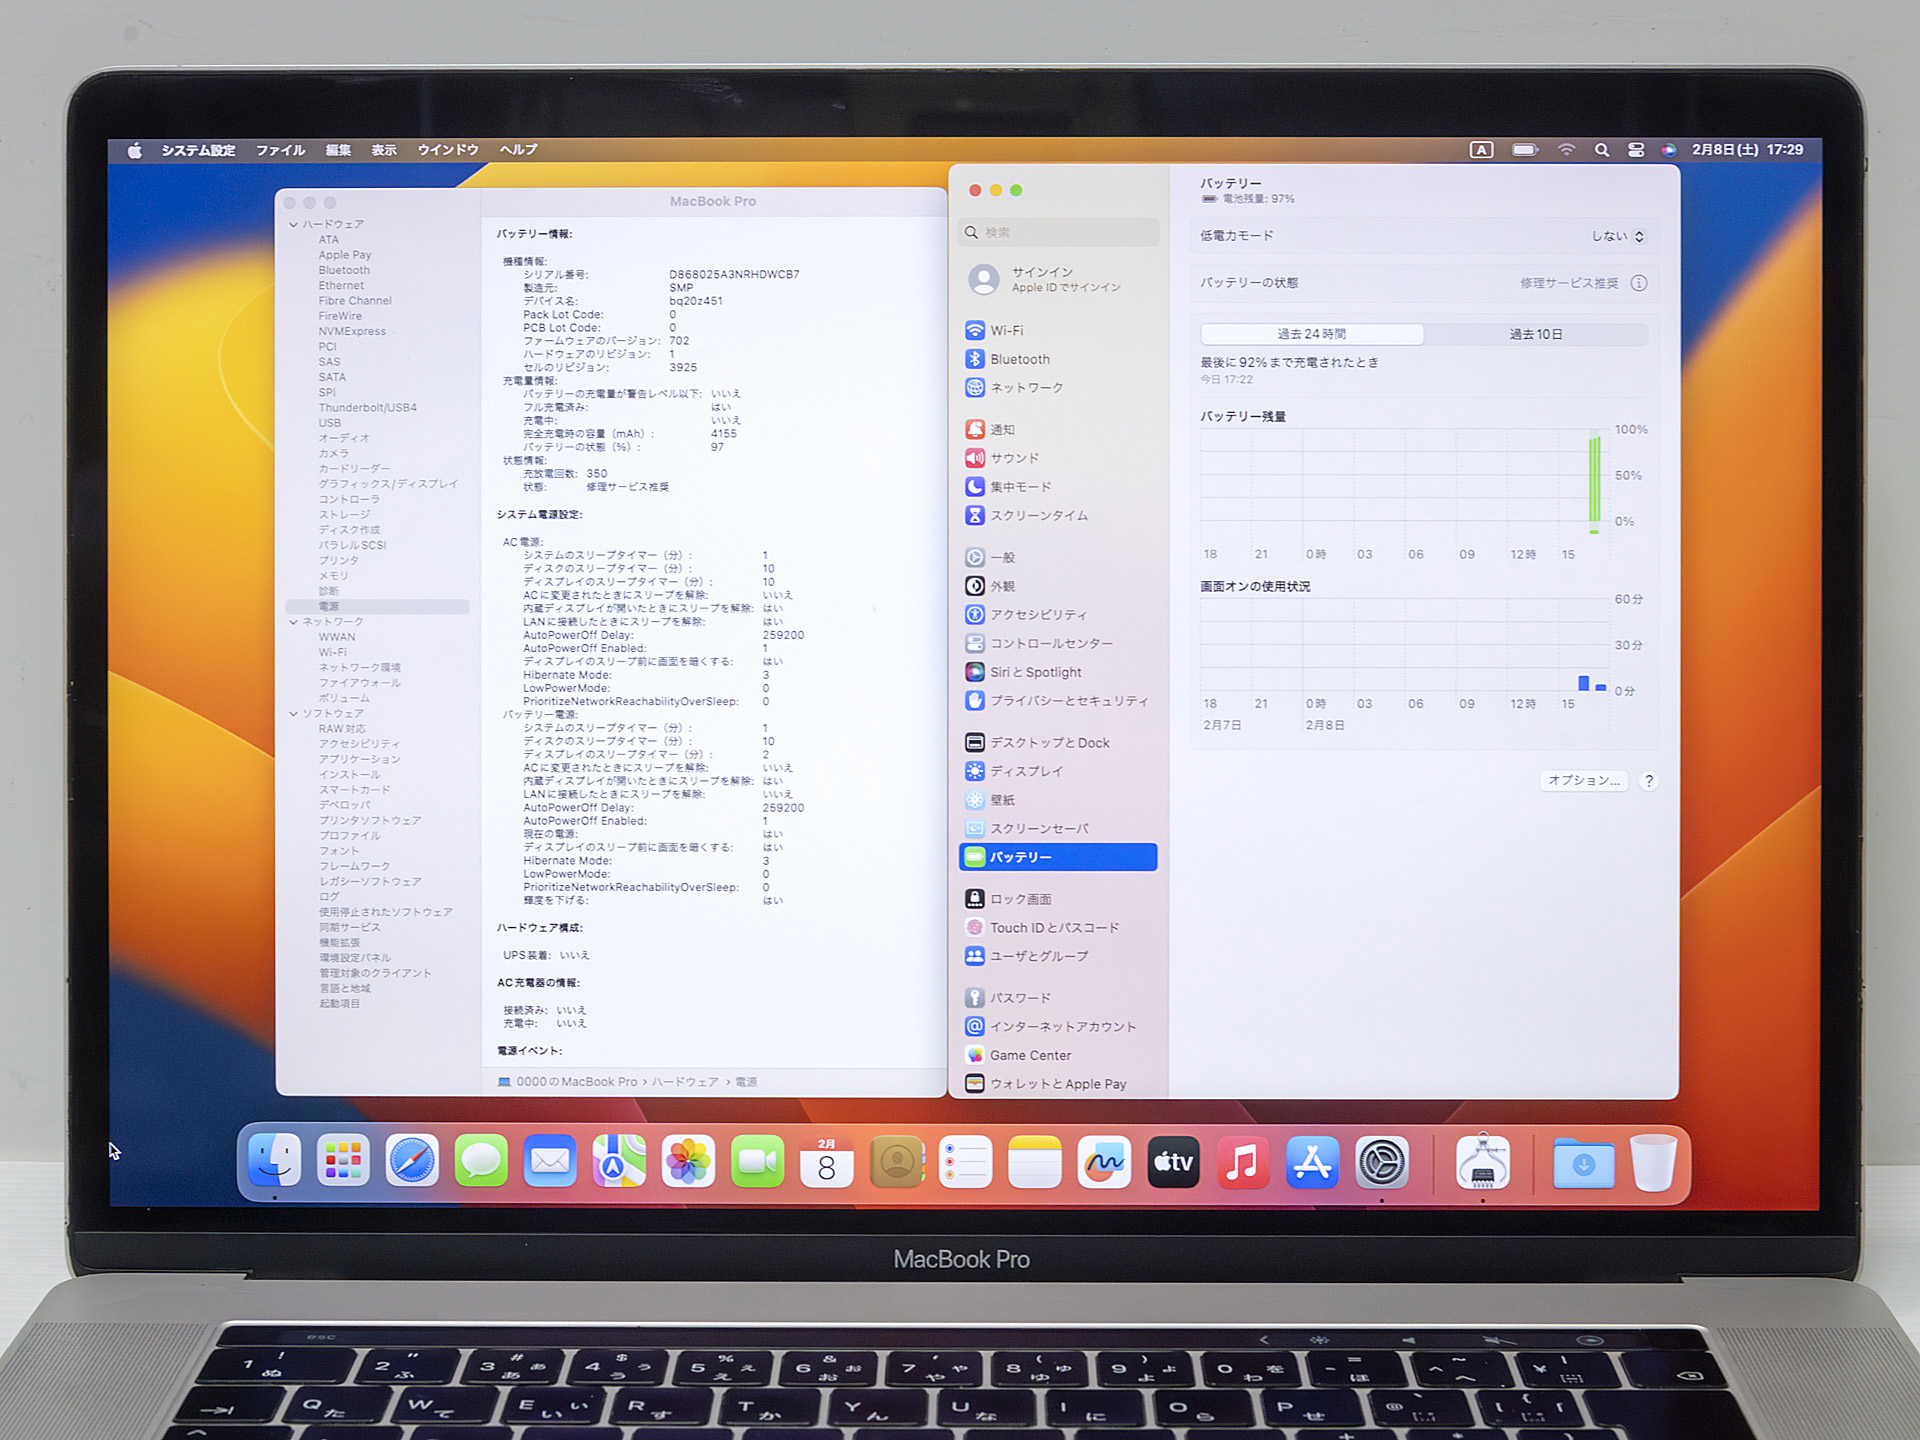Open the システム設定 app menu

pos(198,150)
